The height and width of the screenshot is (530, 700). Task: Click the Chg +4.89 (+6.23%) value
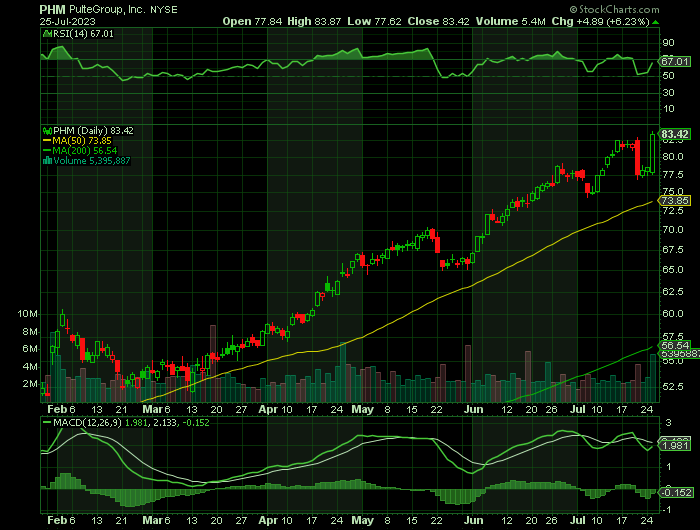tap(600, 21)
